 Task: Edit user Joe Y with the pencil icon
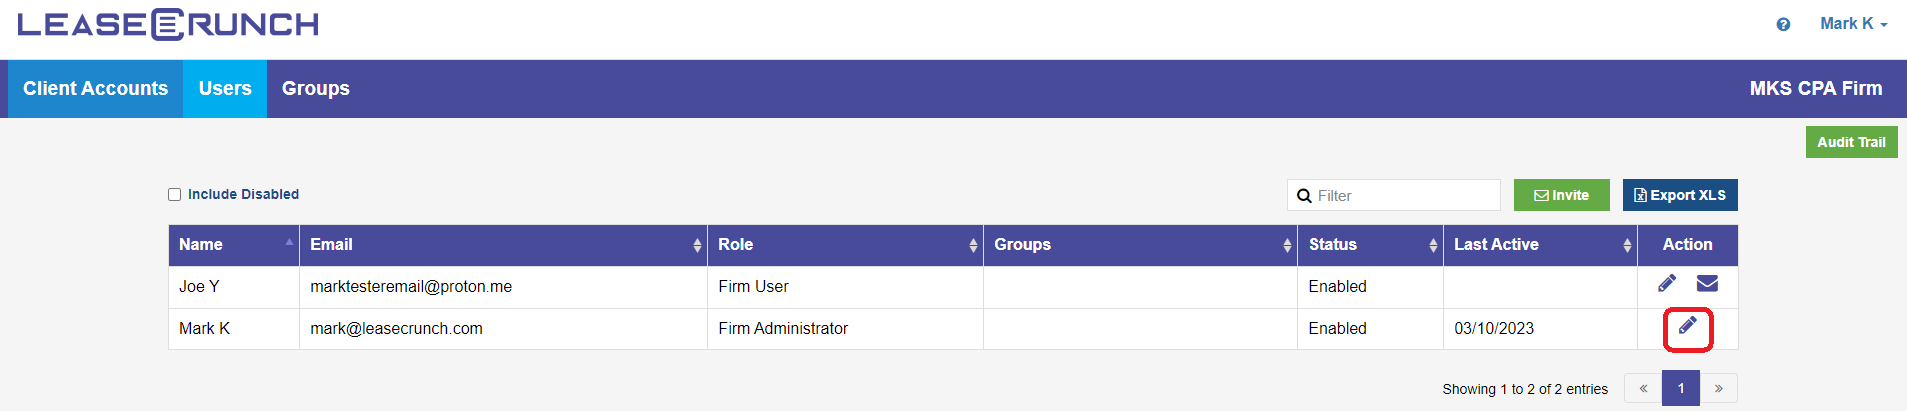1667,284
